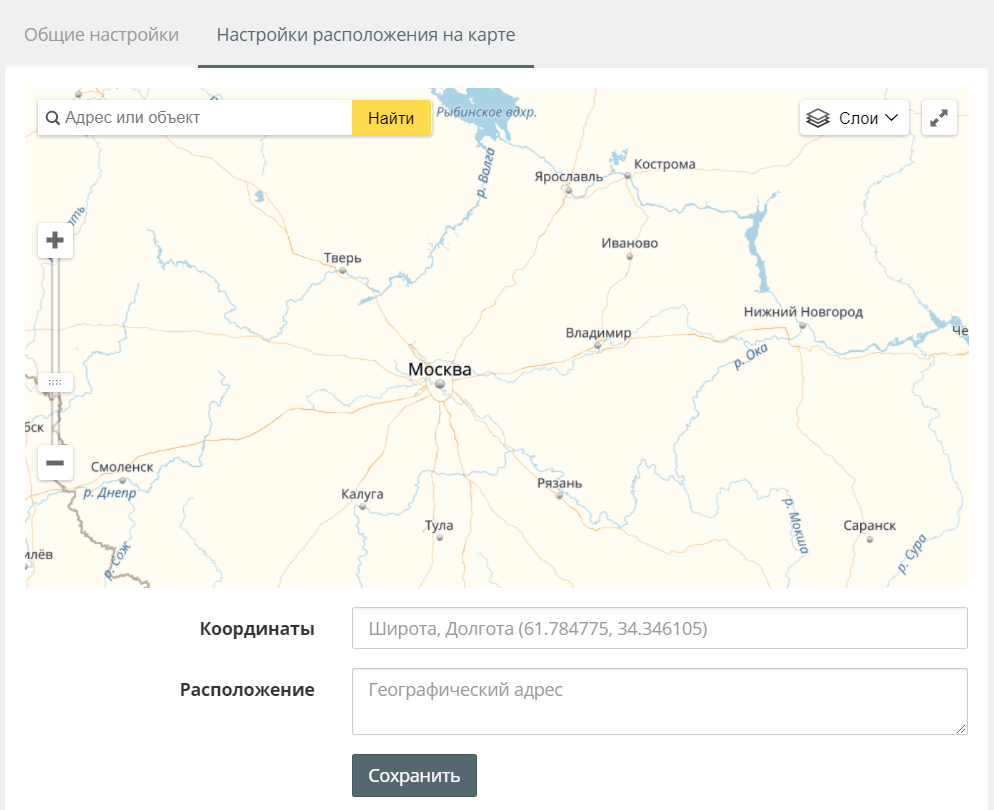Click the map zoom slider handle

55,382
